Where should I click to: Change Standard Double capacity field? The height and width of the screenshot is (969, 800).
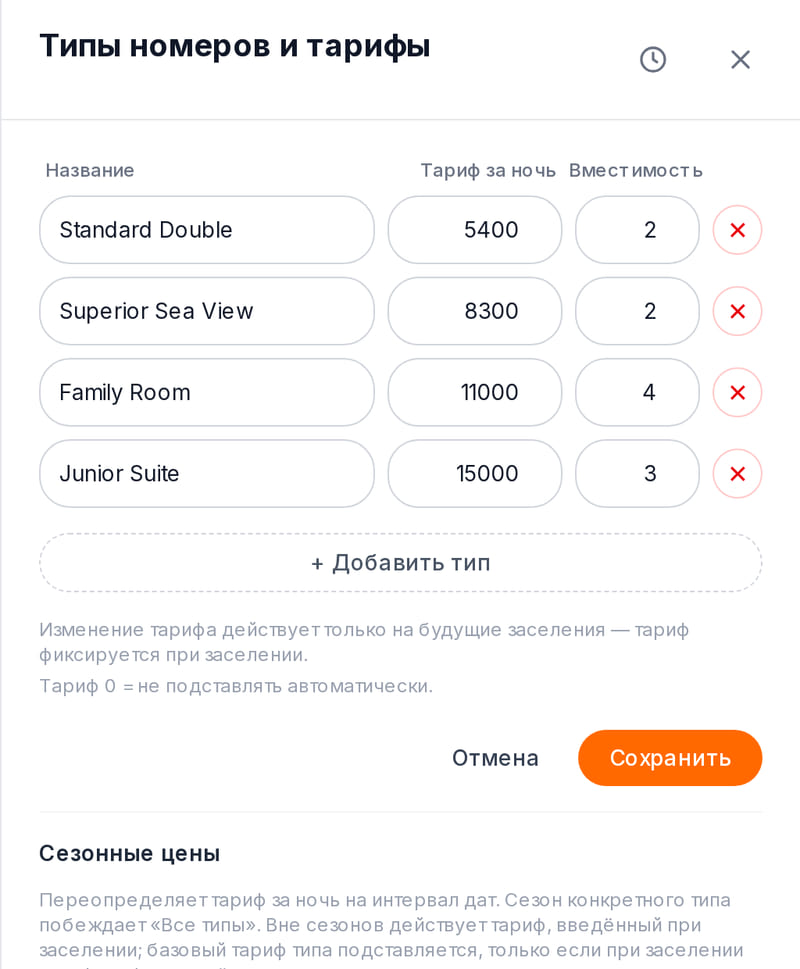click(638, 230)
